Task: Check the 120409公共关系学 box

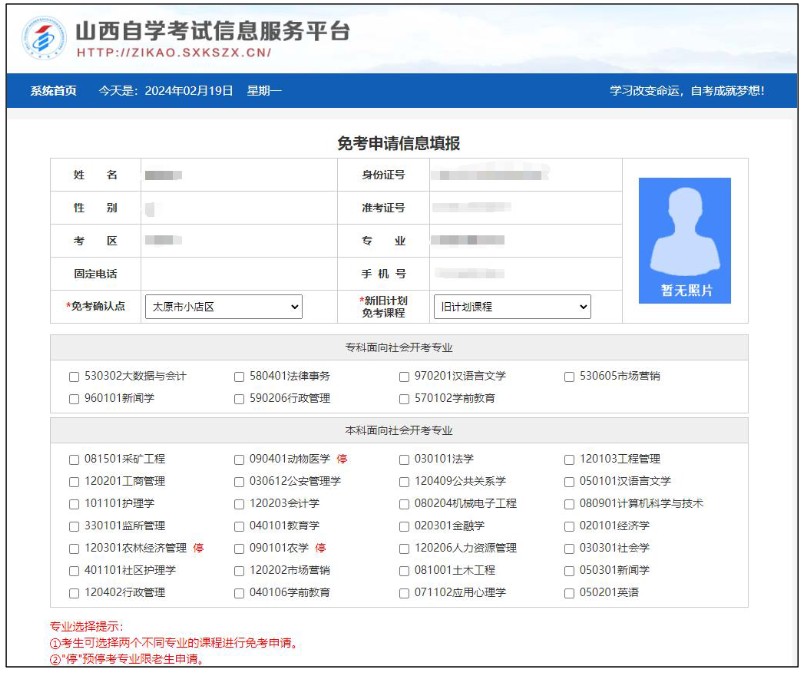Action: click(x=404, y=482)
